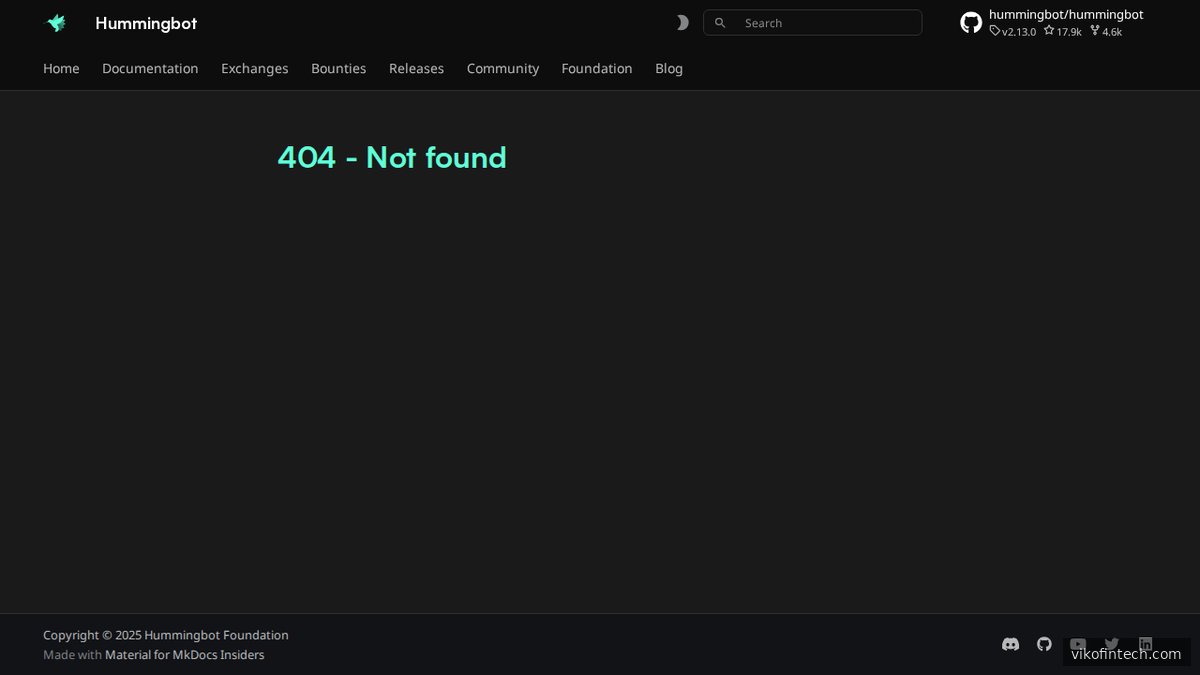Open the hummingbot/hummingbot repository link
The width and height of the screenshot is (1200, 675).
(x=1065, y=14)
